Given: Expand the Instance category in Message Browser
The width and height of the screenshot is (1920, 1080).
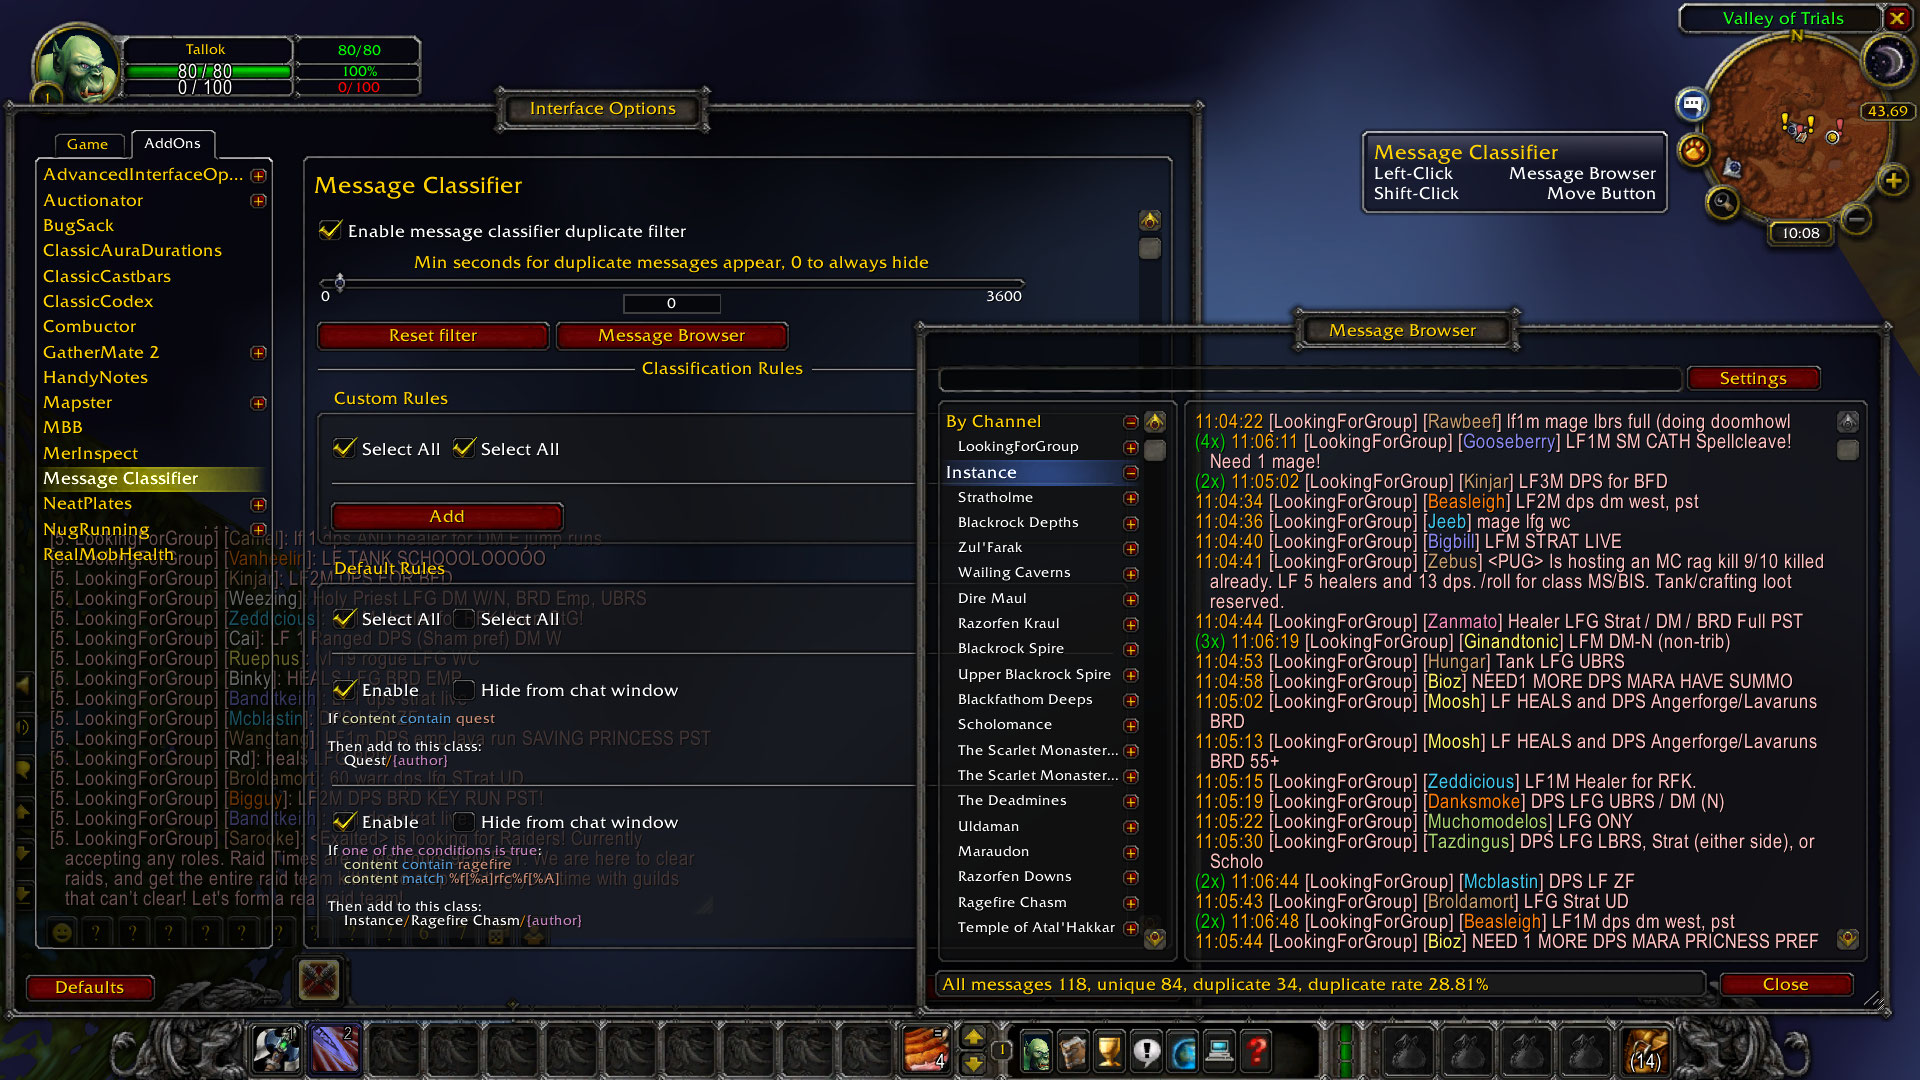Looking at the screenshot, I should (1129, 472).
